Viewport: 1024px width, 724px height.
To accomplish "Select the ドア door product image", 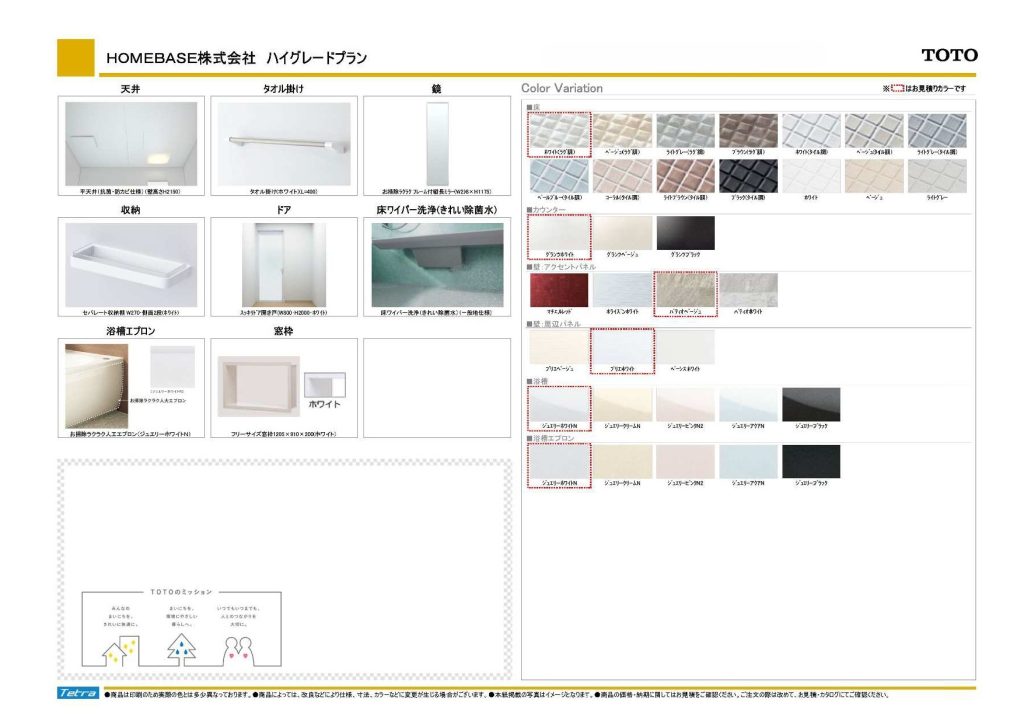I will (284, 265).
